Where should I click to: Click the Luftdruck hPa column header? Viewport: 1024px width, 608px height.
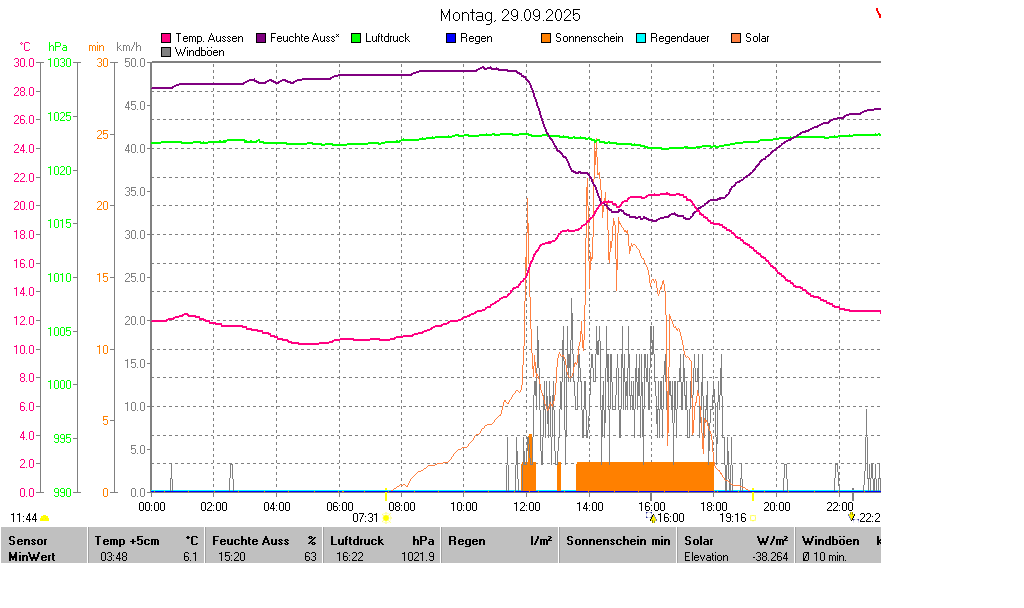click(x=383, y=541)
